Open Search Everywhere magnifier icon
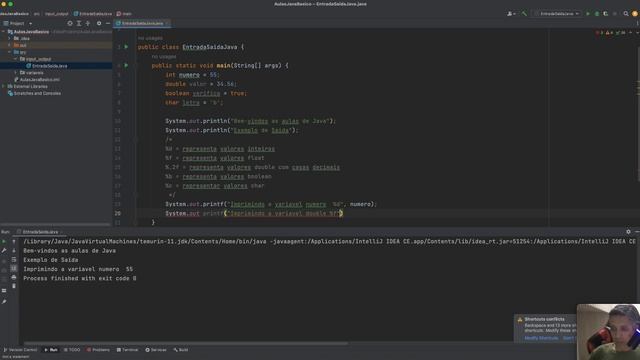Image resolution: width=640 pixels, height=360 pixels. coord(626,14)
